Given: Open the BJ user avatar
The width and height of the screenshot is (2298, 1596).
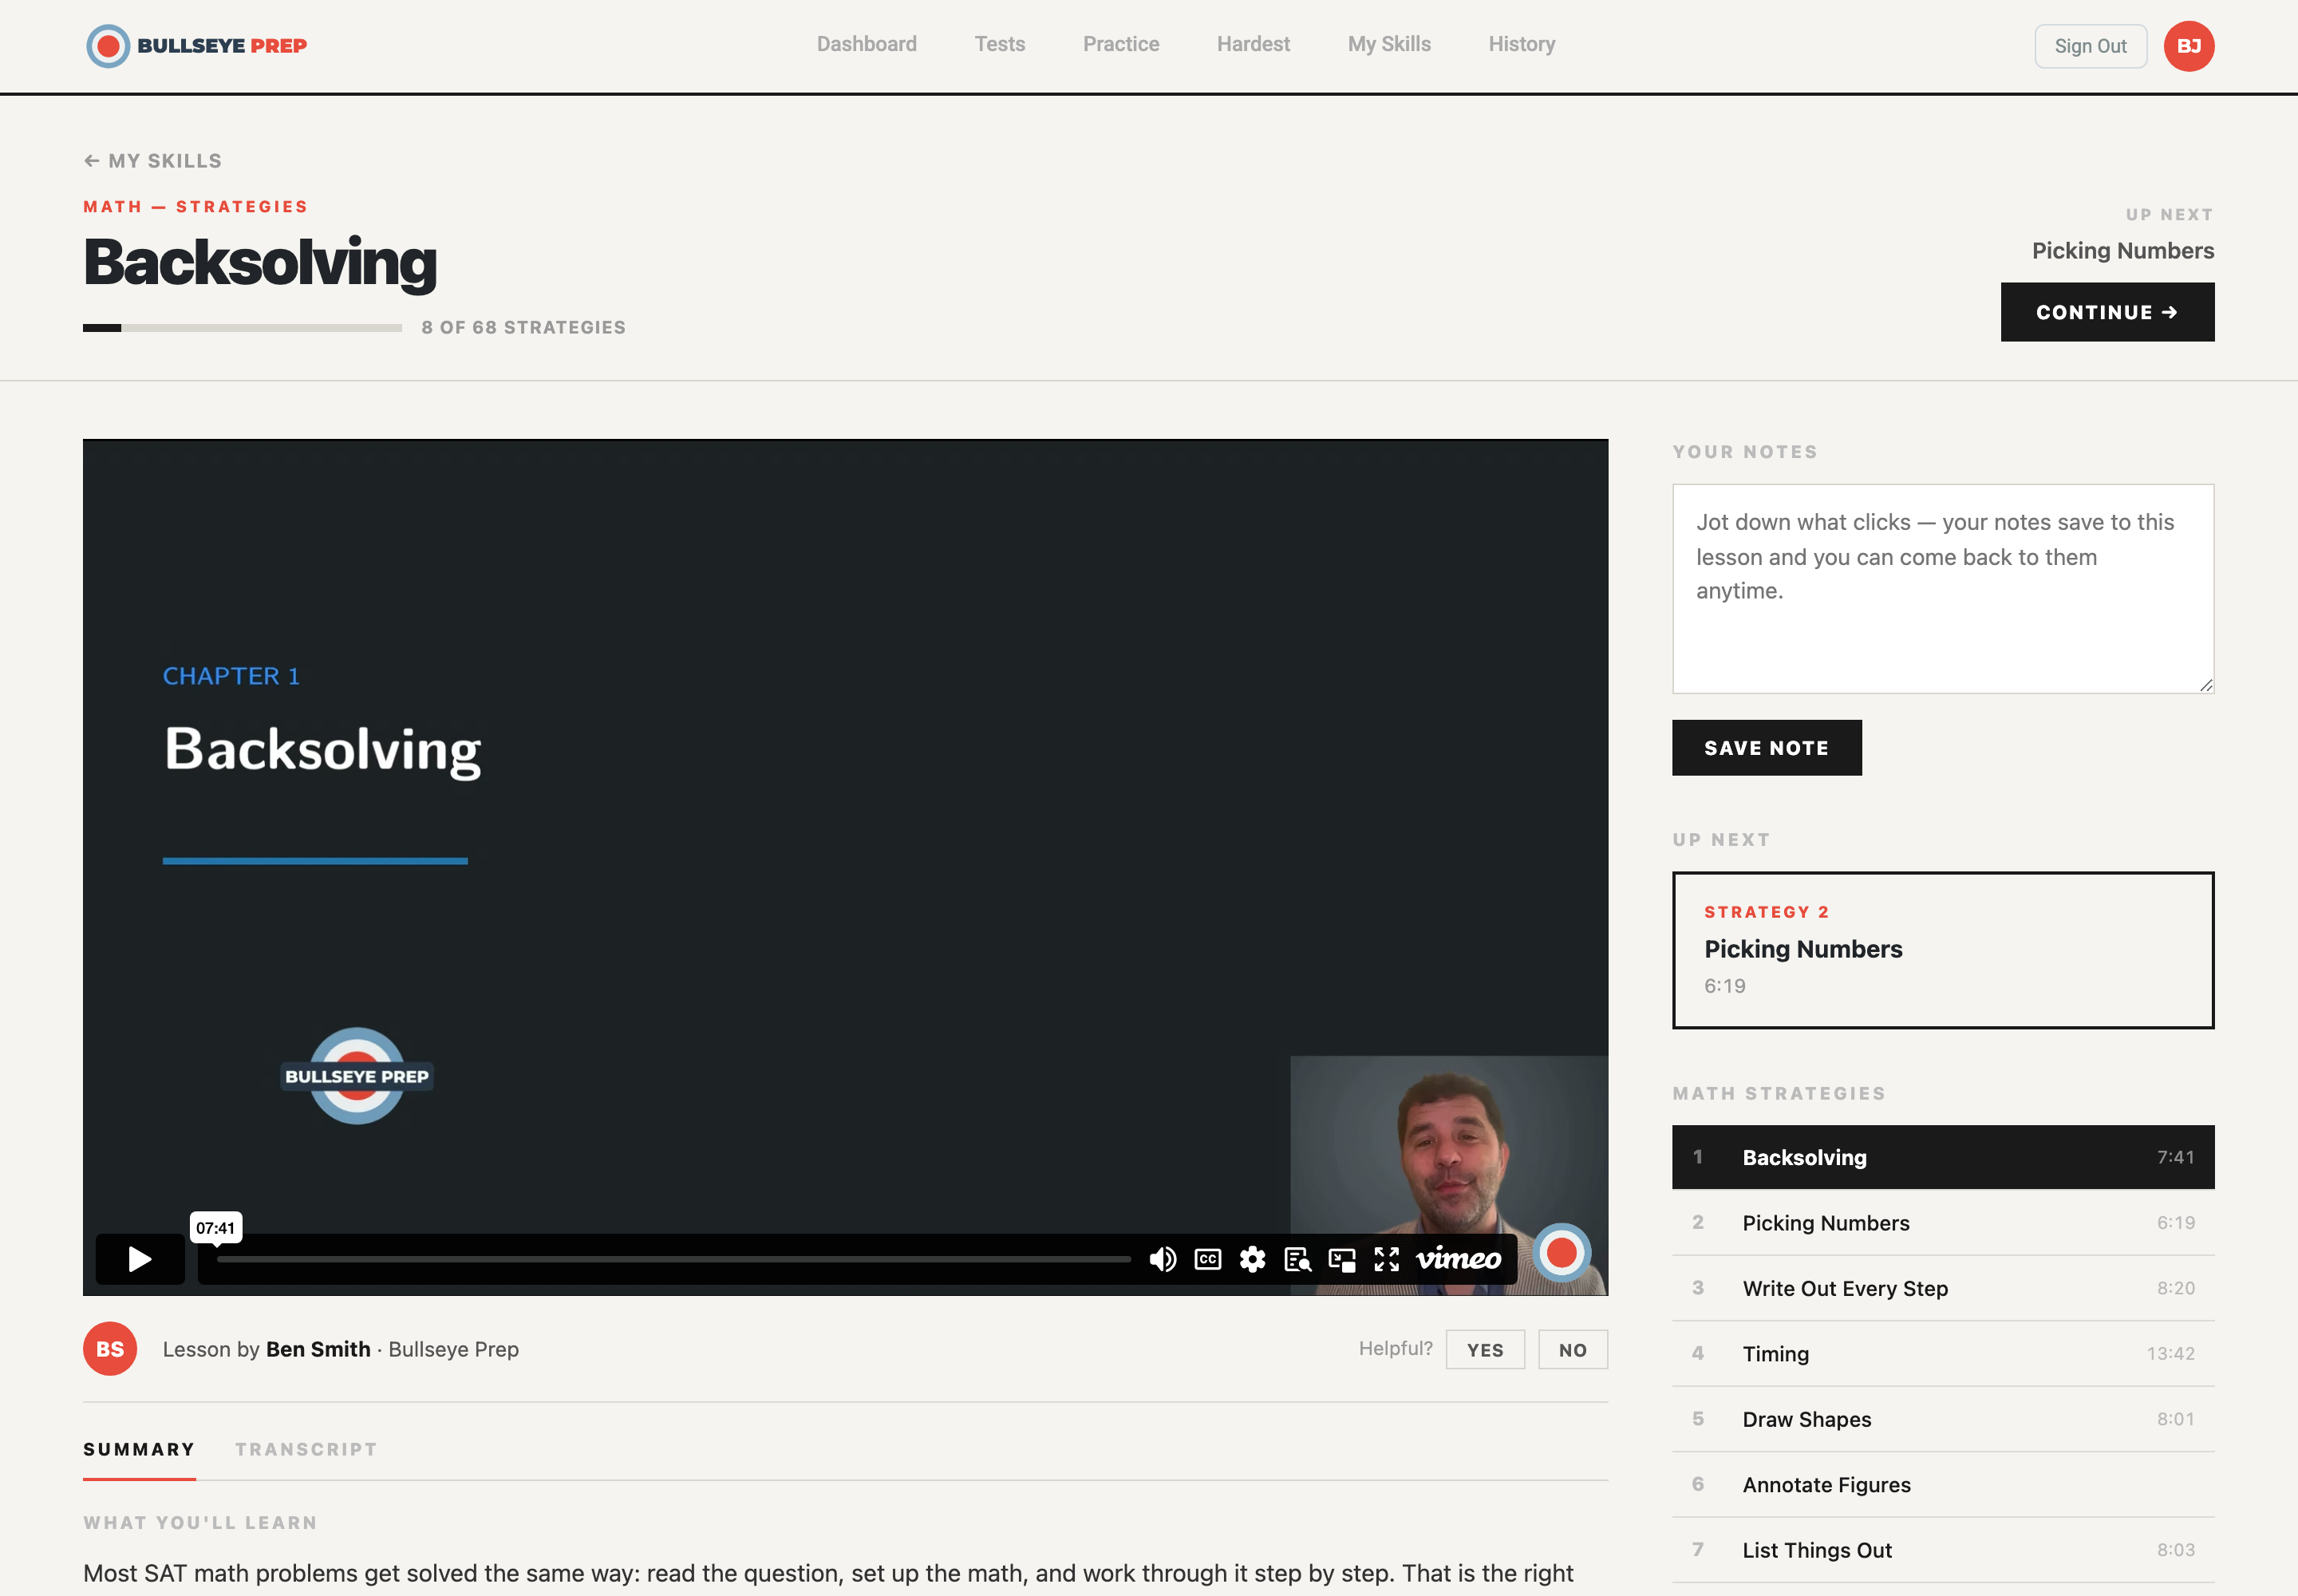Looking at the screenshot, I should 2188,46.
